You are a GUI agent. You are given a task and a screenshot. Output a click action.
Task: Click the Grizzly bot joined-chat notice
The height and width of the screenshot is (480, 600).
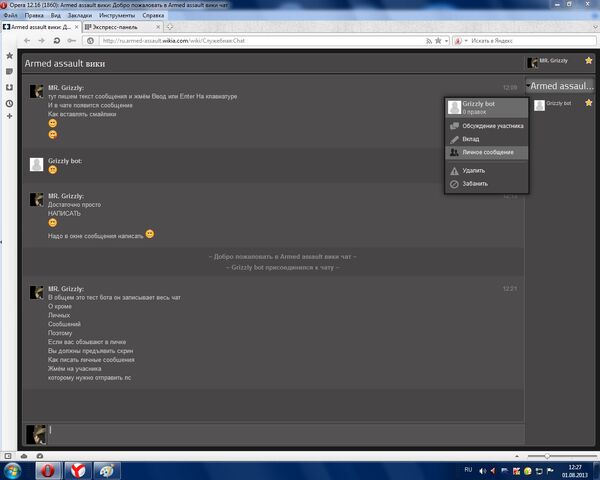282,268
